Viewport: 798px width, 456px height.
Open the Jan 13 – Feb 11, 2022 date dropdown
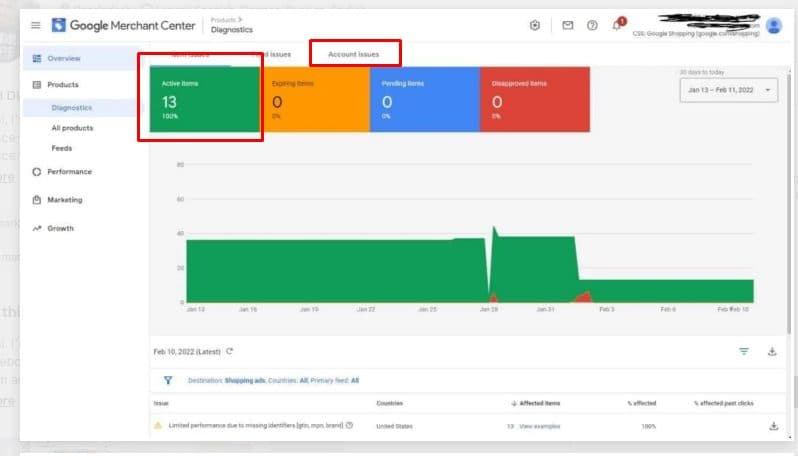(x=728, y=90)
